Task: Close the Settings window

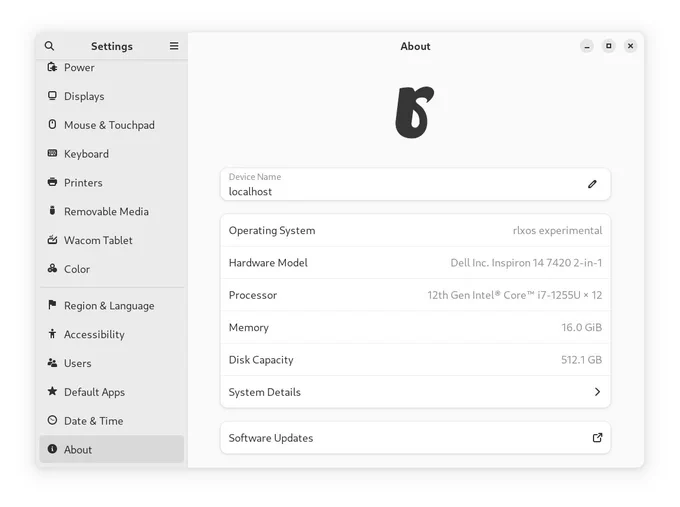Action: pos(630,46)
